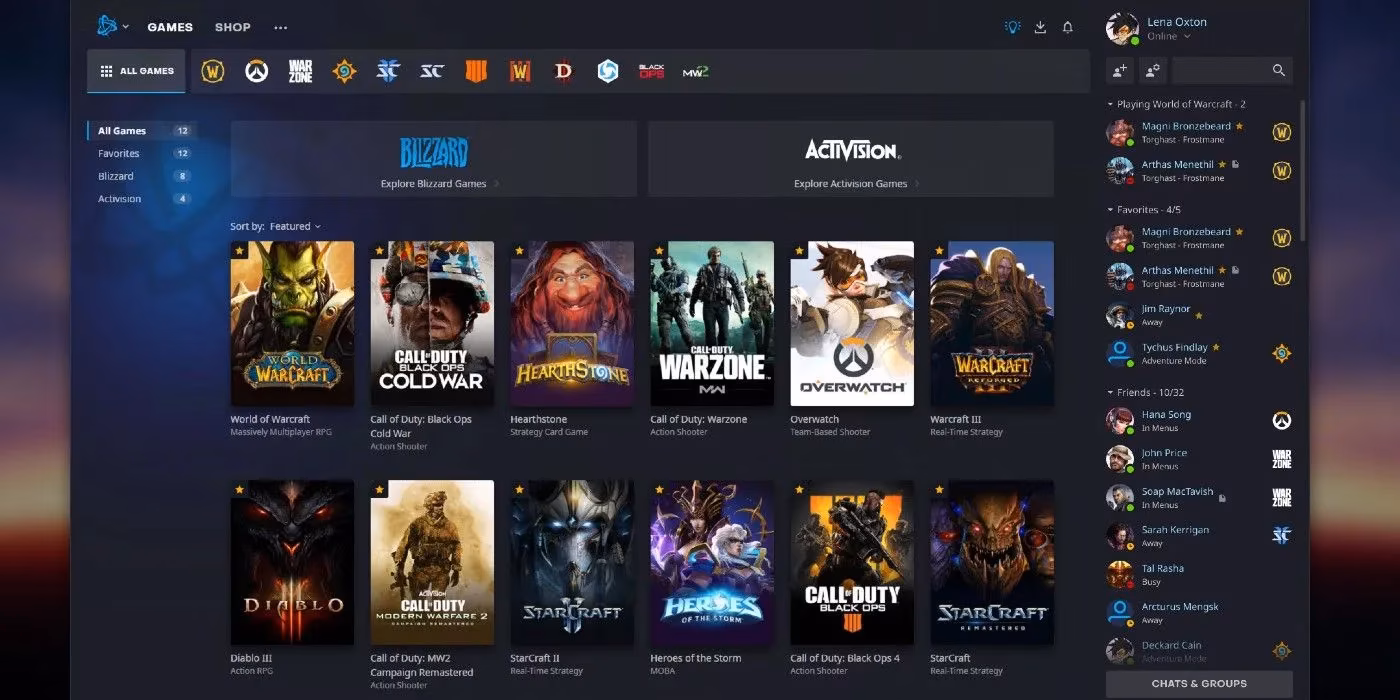1400x700 pixels.
Task: Open the Hearthstone title link below its cover
Action: tap(538, 420)
